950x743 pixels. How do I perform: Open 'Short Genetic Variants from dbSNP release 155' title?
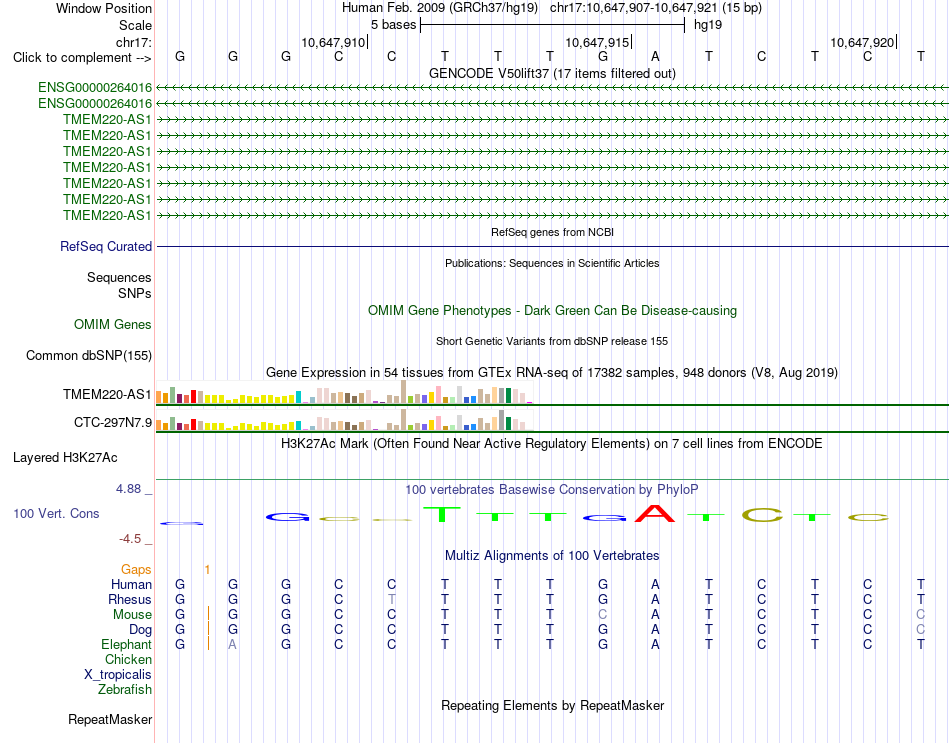point(552,341)
